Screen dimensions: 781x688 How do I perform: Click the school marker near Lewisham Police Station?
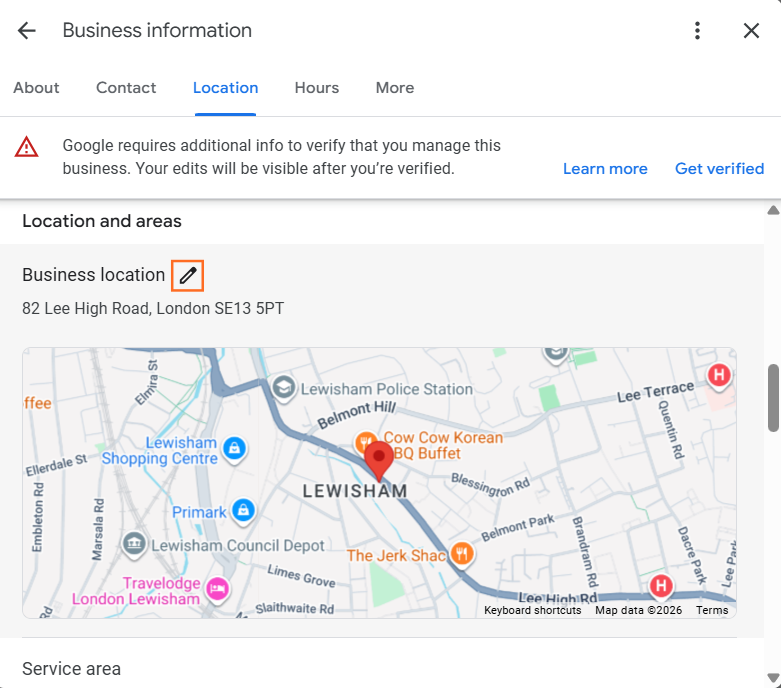click(x=283, y=387)
